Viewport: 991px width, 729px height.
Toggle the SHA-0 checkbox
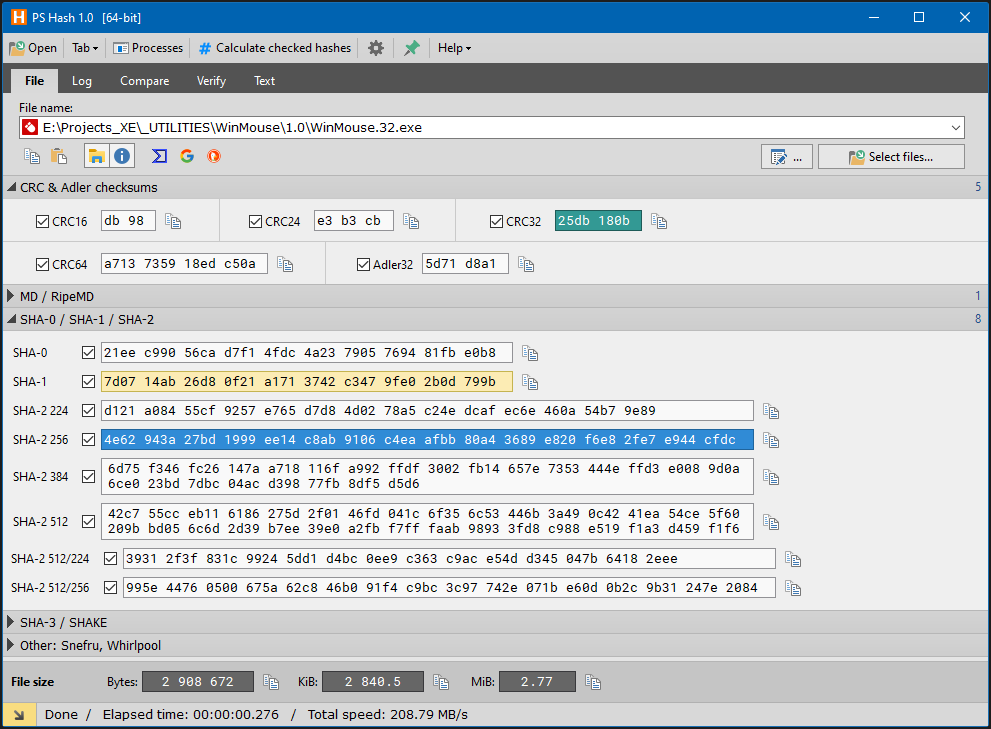point(88,353)
